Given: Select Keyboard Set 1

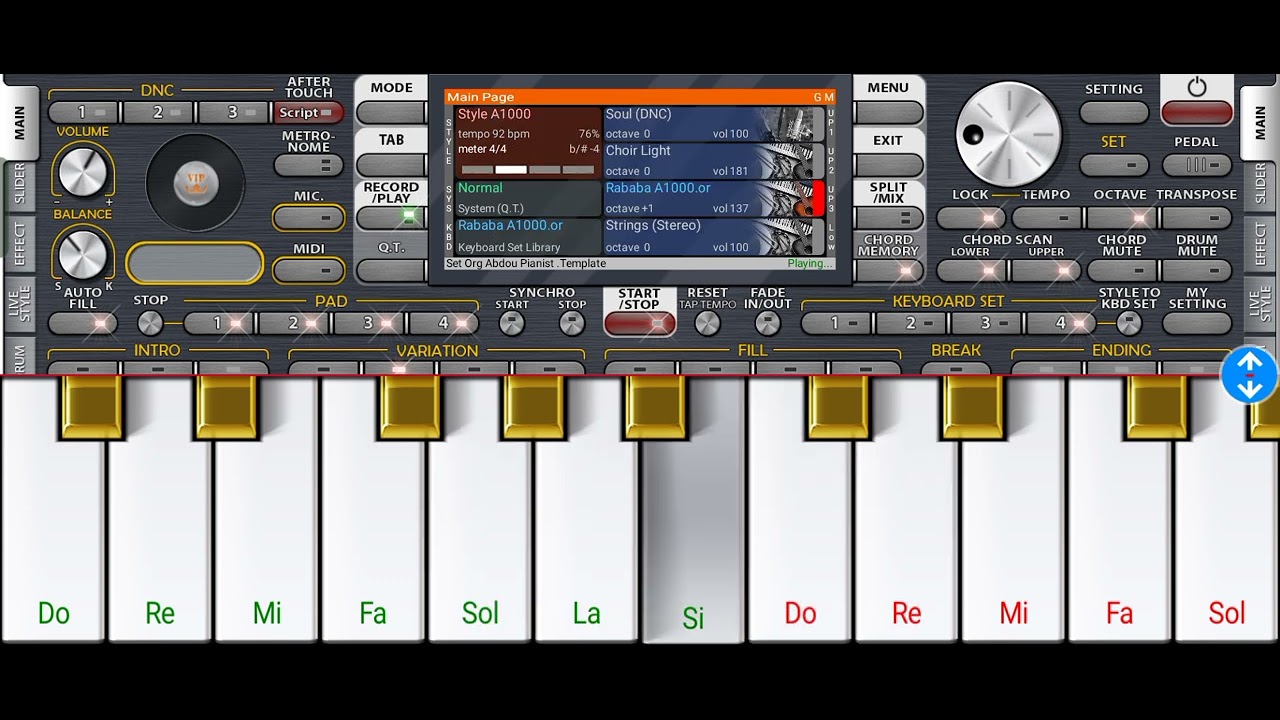Looking at the screenshot, I should pyautogui.click(x=837, y=323).
